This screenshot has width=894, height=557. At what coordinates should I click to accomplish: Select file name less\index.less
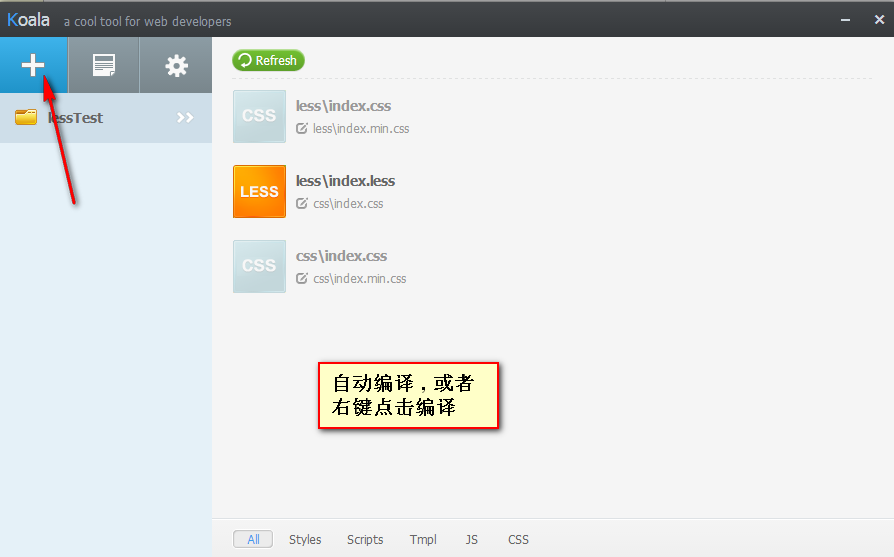[346, 181]
